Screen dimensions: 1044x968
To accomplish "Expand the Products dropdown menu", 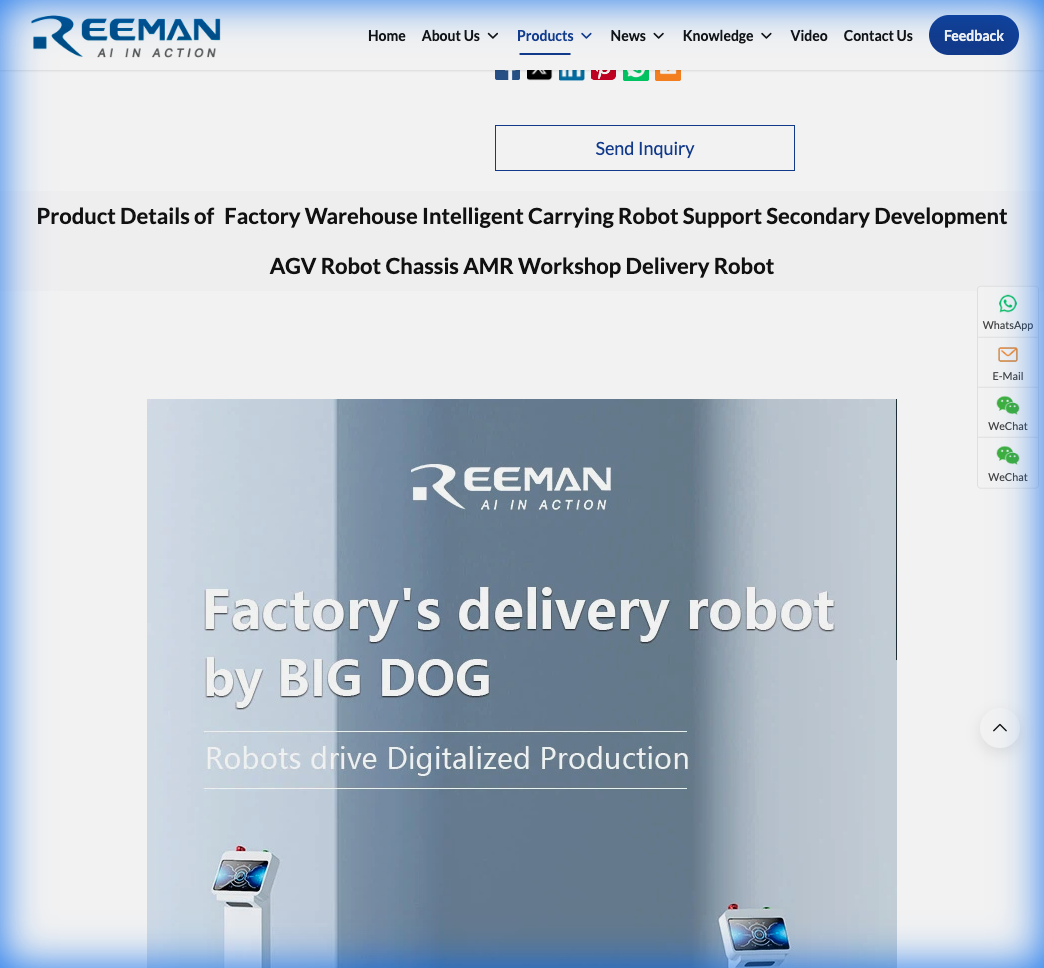I will pyautogui.click(x=554, y=35).
